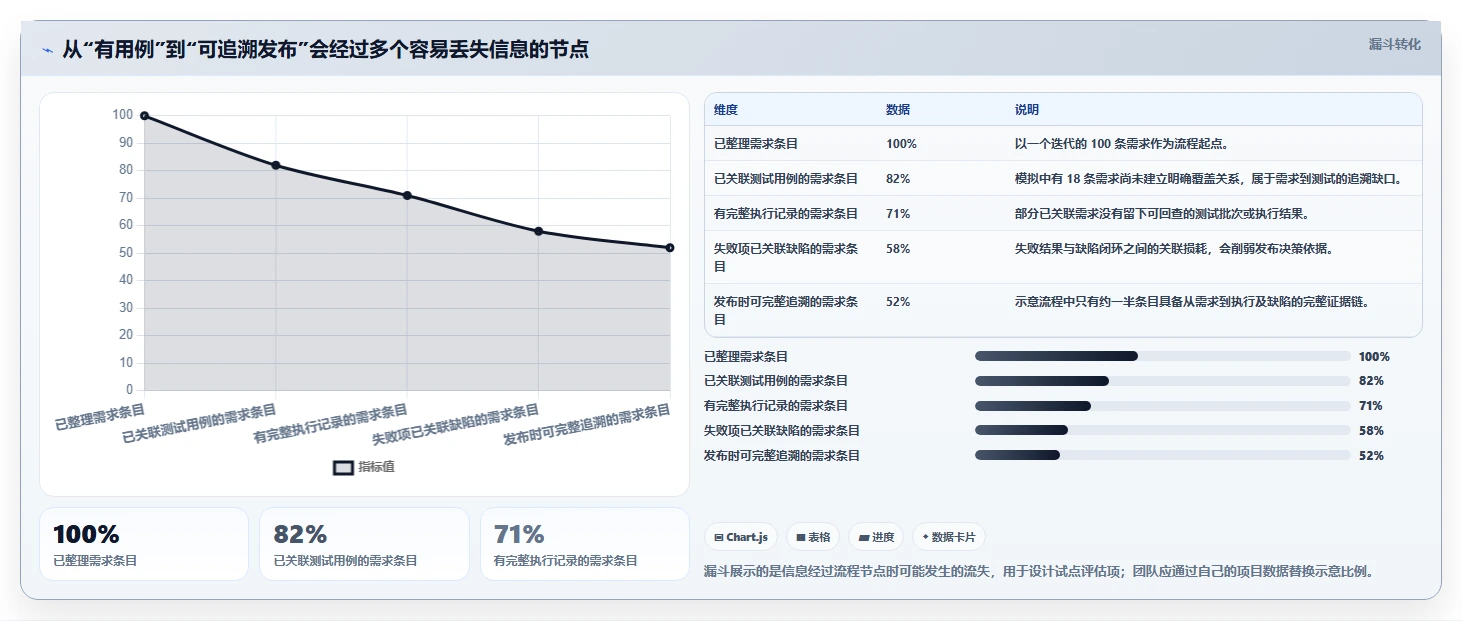Screen dimensions: 1462x621
Task: Click the chart data point at value 58
Action: point(538,231)
